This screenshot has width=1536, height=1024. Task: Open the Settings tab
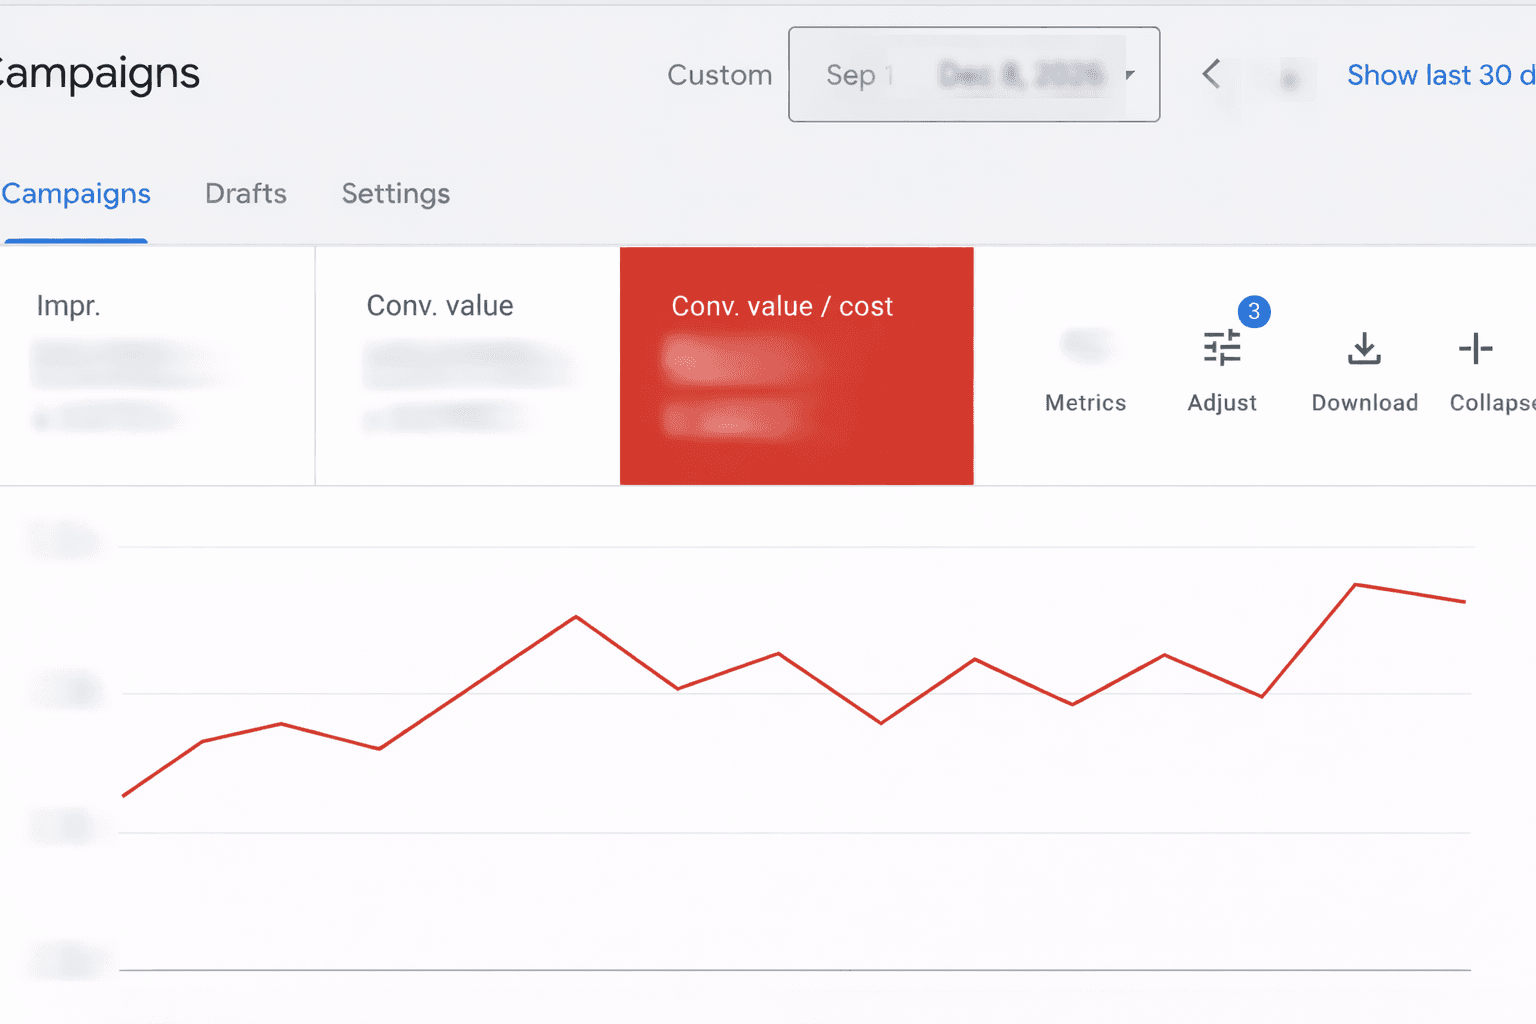coord(396,194)
